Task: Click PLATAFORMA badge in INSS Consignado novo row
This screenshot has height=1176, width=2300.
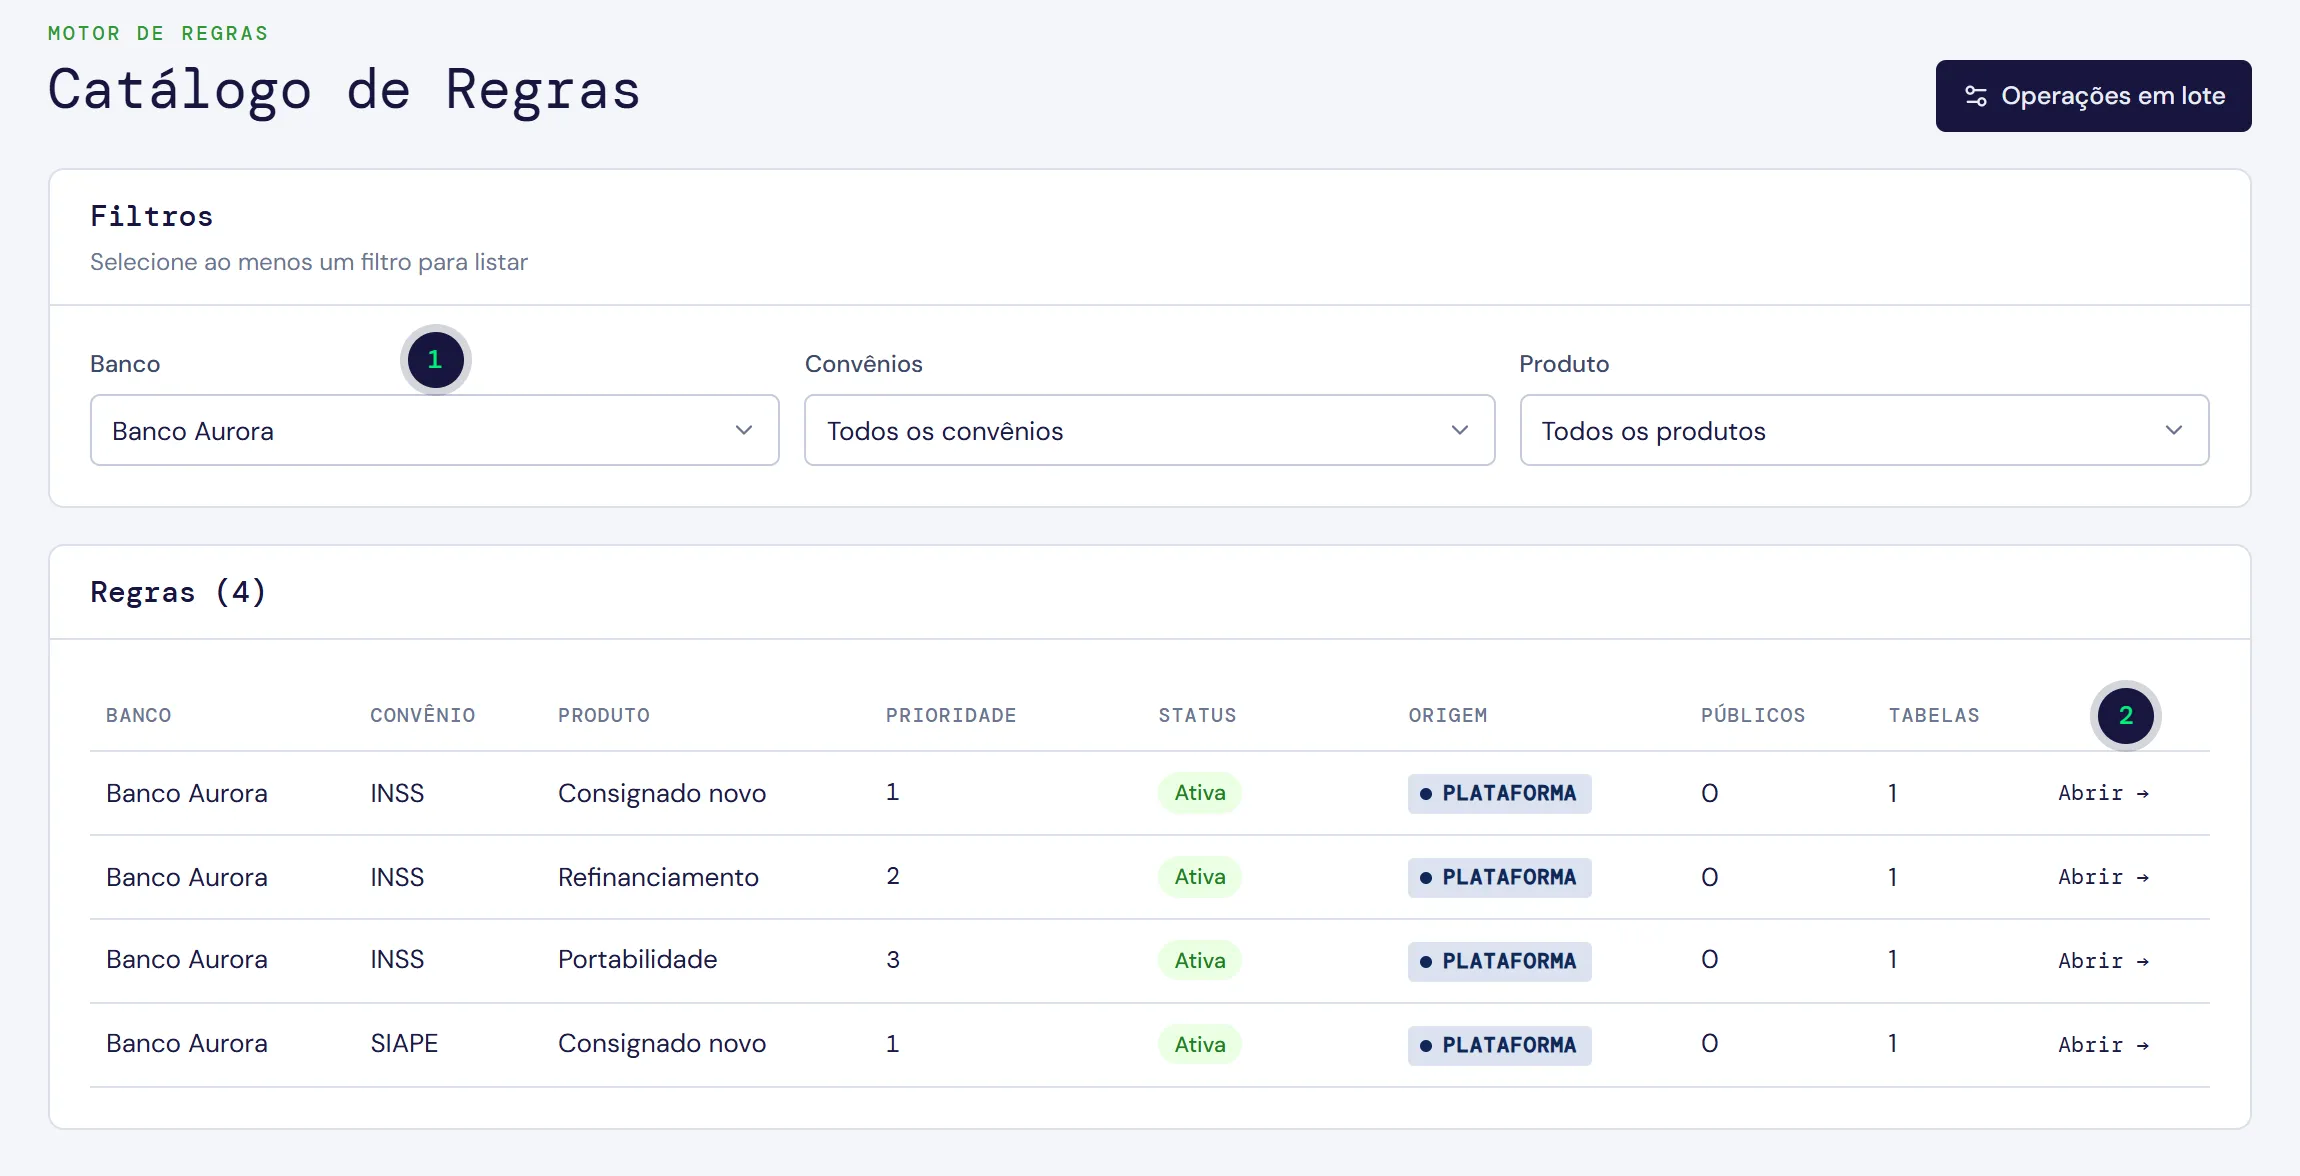Action: [1499, 793]
